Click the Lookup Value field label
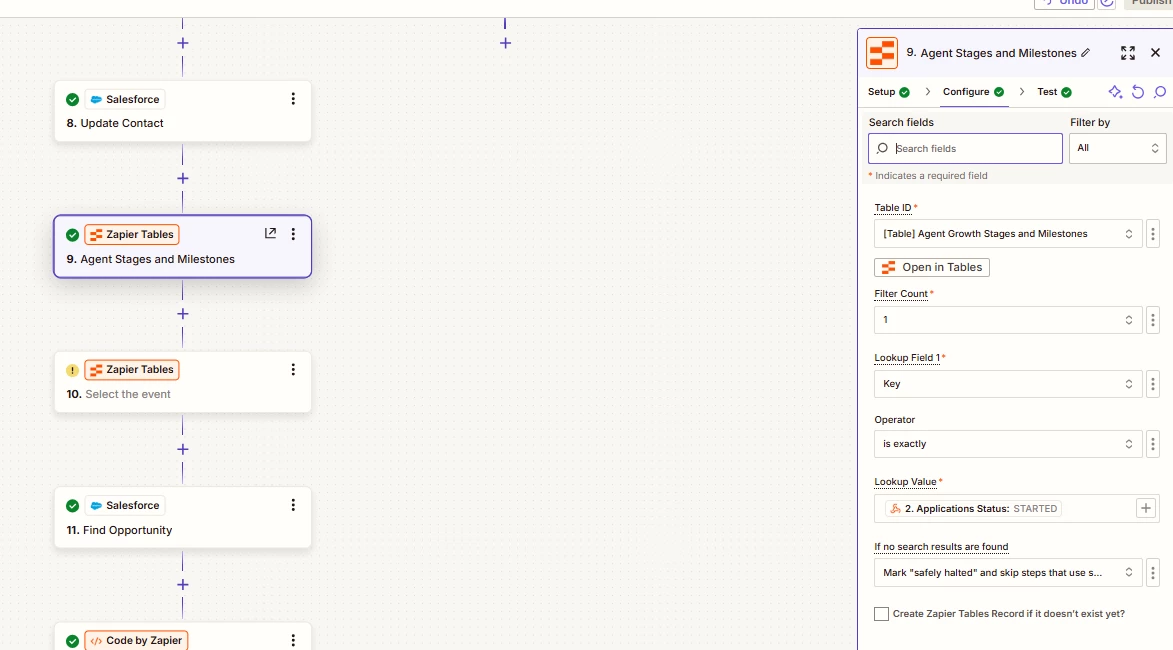Screen dimensions: 1173x650 coord(905,482)
